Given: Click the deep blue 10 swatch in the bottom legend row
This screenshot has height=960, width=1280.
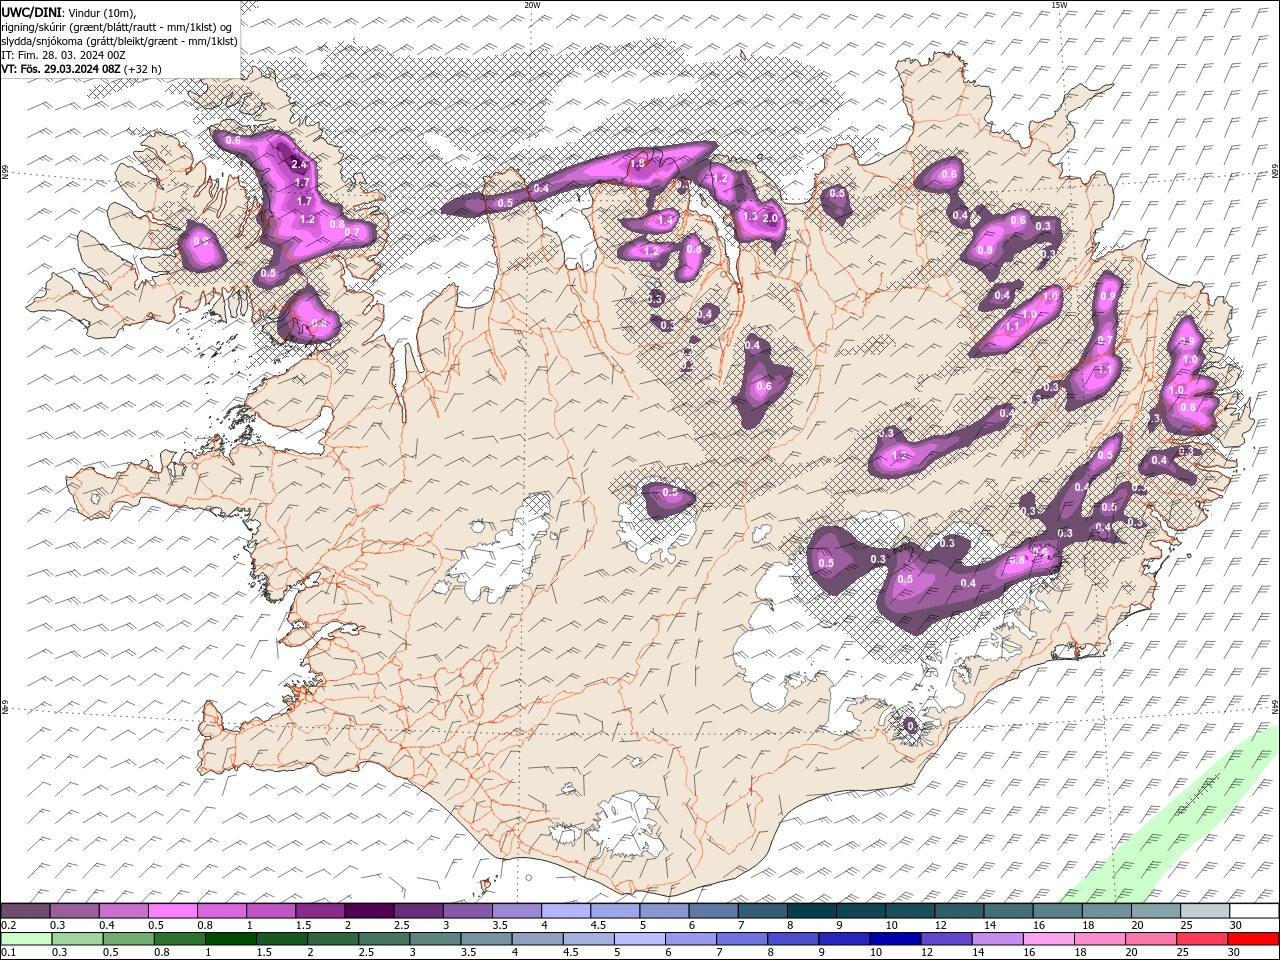Looking at the screenshot, I should (894, 939).
